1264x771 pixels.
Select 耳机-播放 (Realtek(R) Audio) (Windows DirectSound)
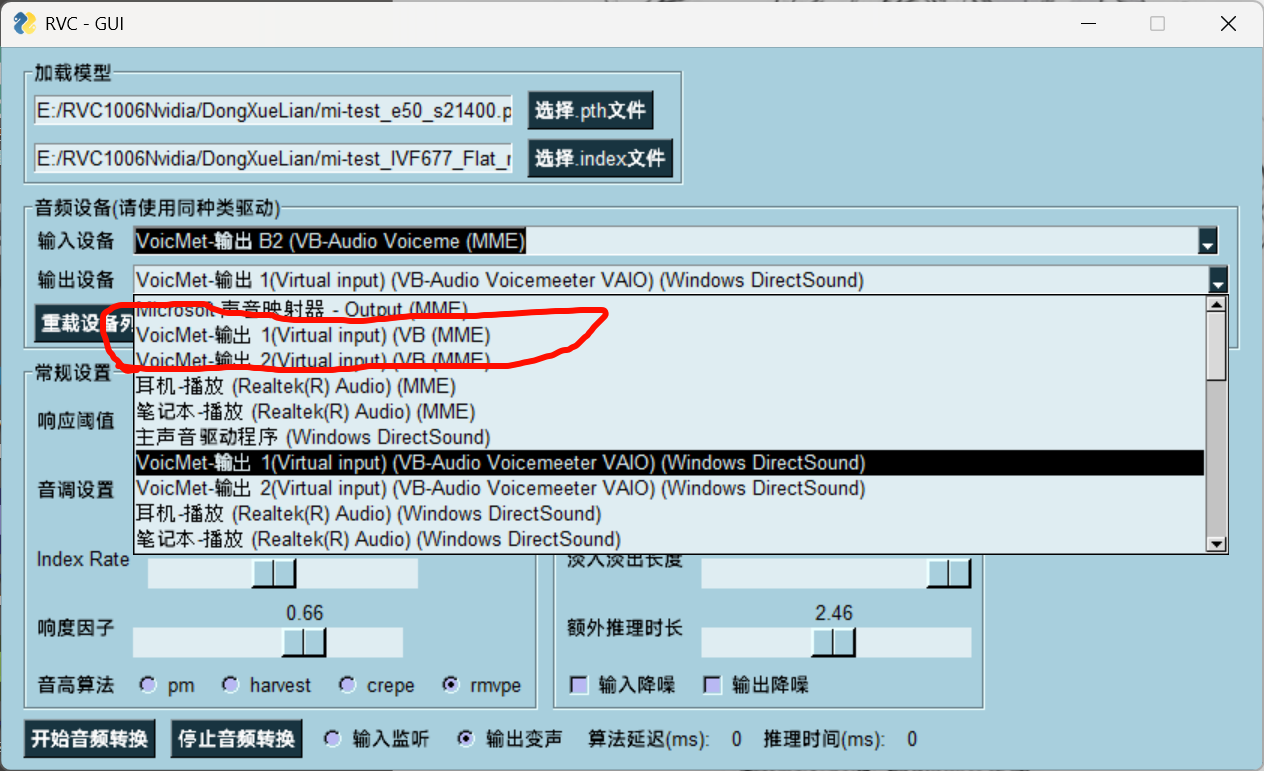[x=669, y=514]
